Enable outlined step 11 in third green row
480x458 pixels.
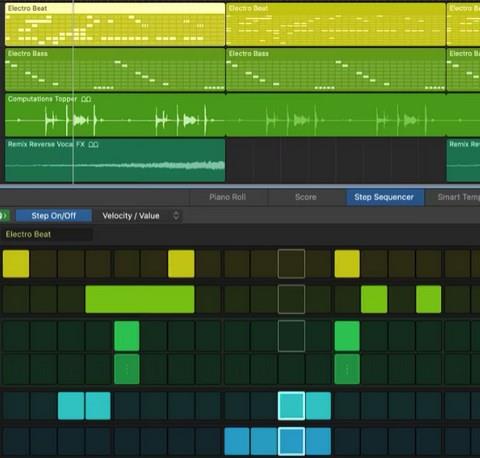pyautogui.click(x=291, y=336)
